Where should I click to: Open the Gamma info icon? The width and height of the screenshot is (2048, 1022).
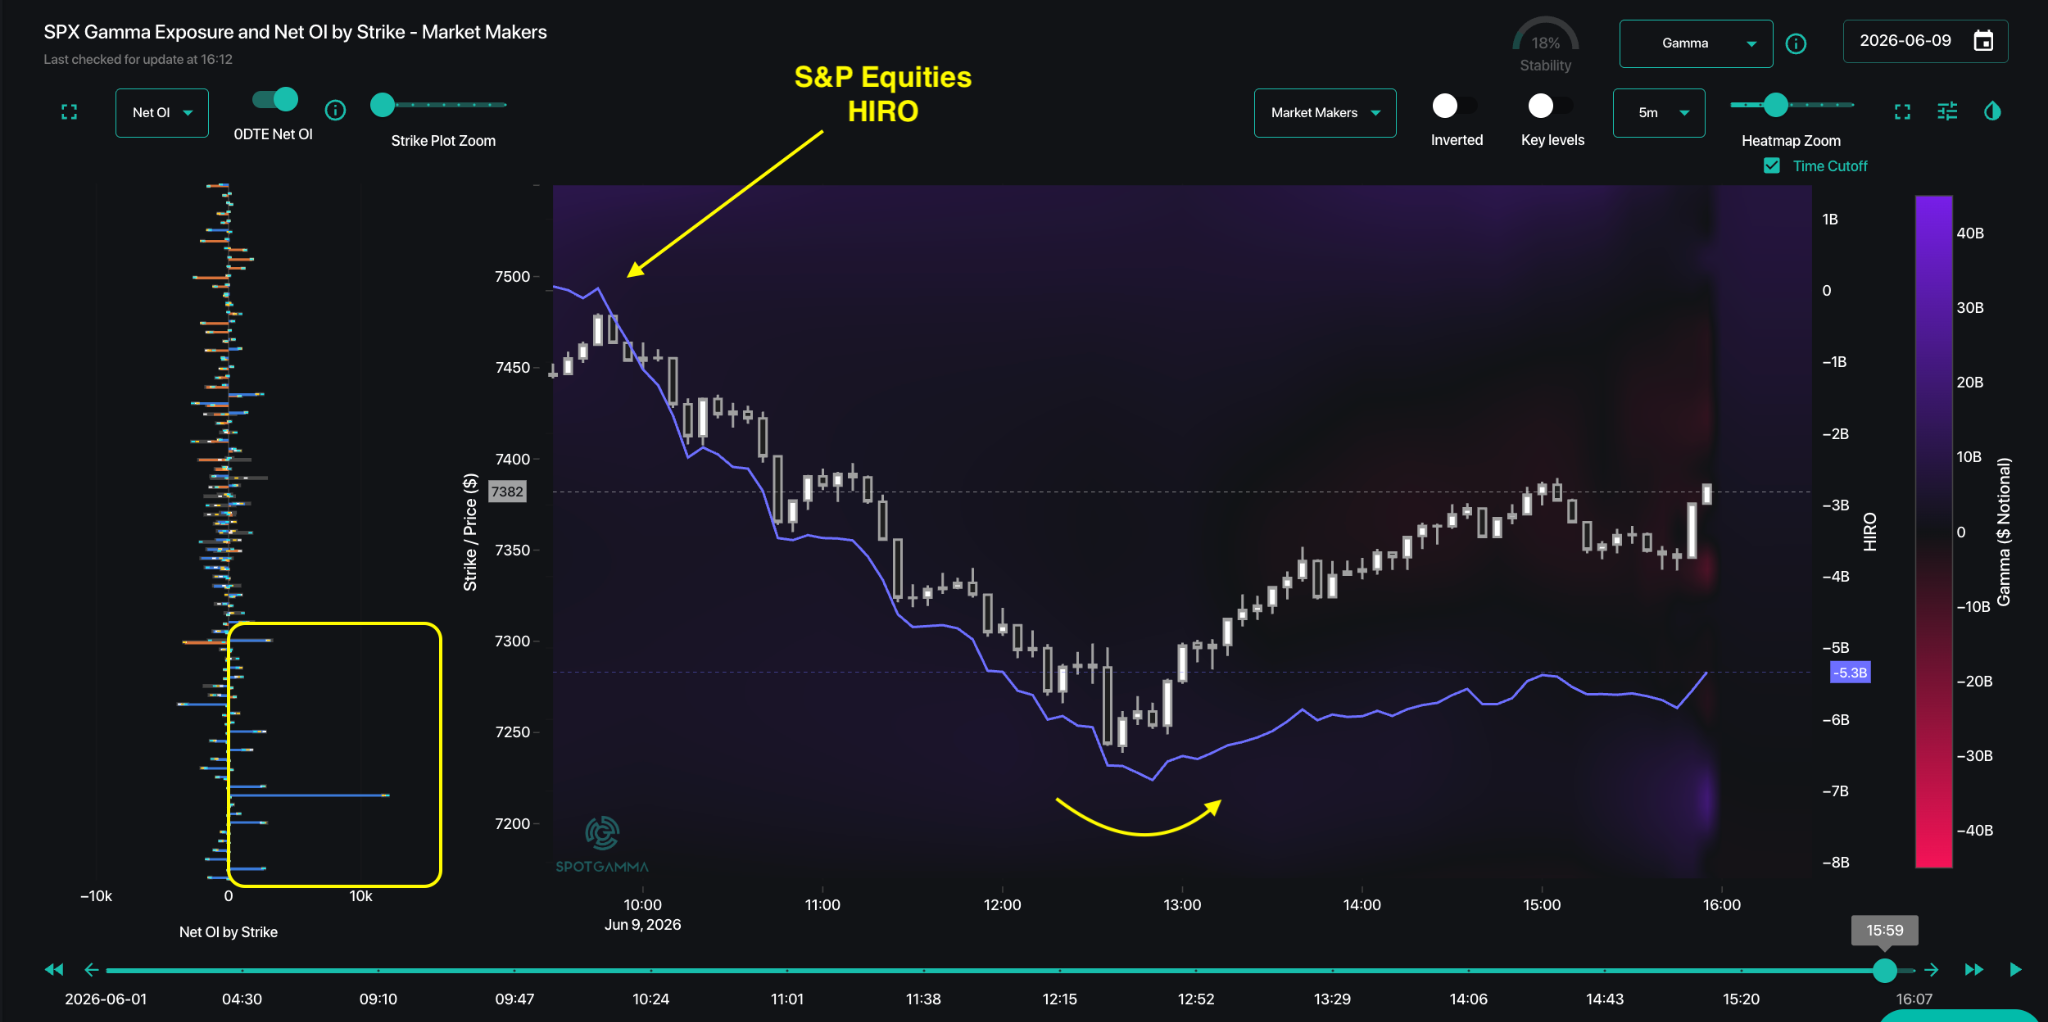pos(1796,44)
